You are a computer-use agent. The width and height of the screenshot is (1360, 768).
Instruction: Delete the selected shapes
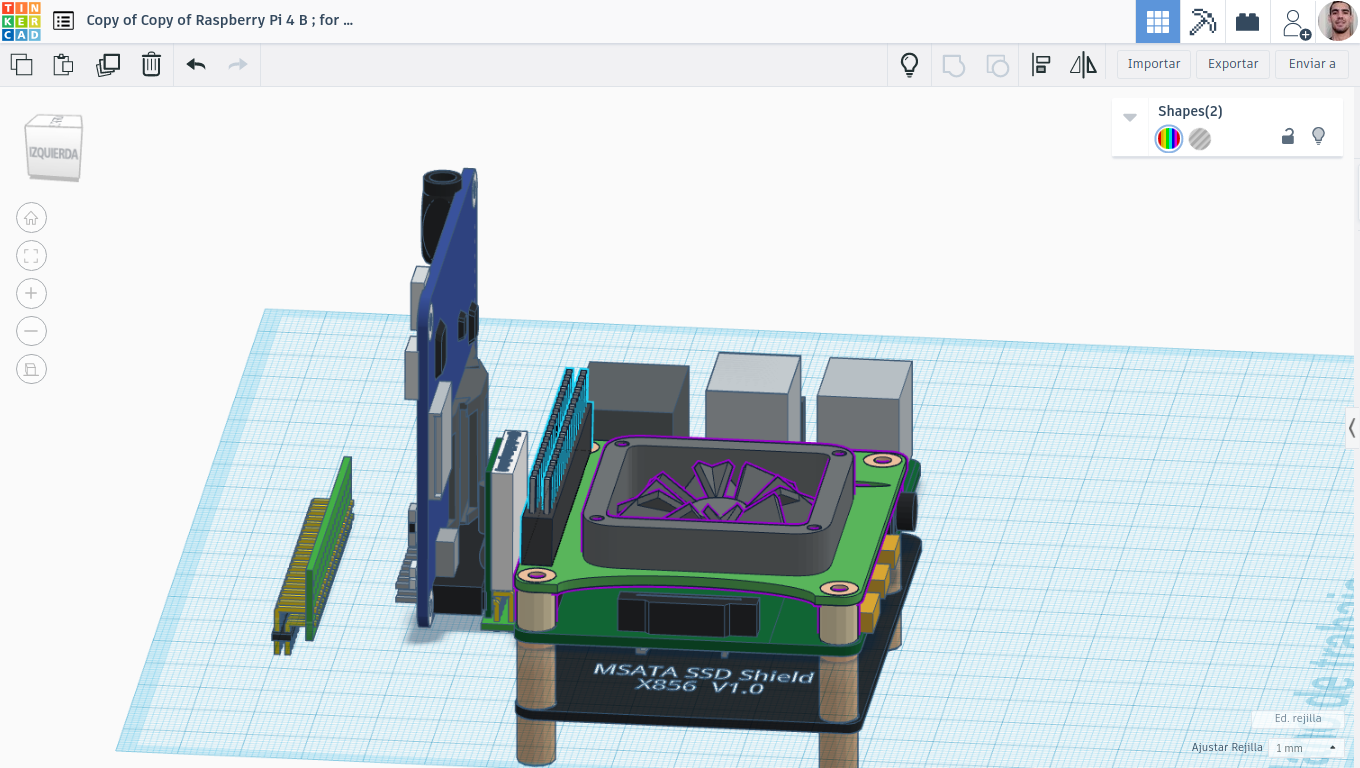click(151, 65)
